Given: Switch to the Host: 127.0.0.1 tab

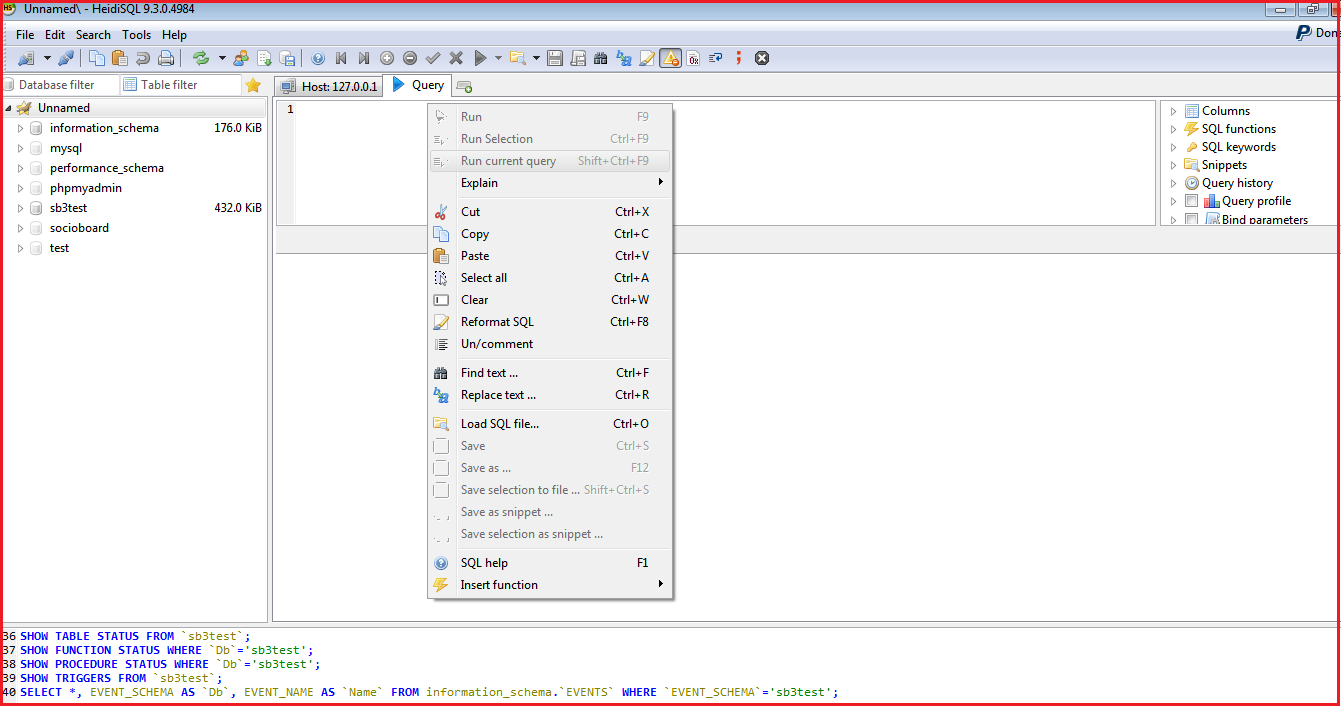Looking at the screenshot, I should [329, 86].
